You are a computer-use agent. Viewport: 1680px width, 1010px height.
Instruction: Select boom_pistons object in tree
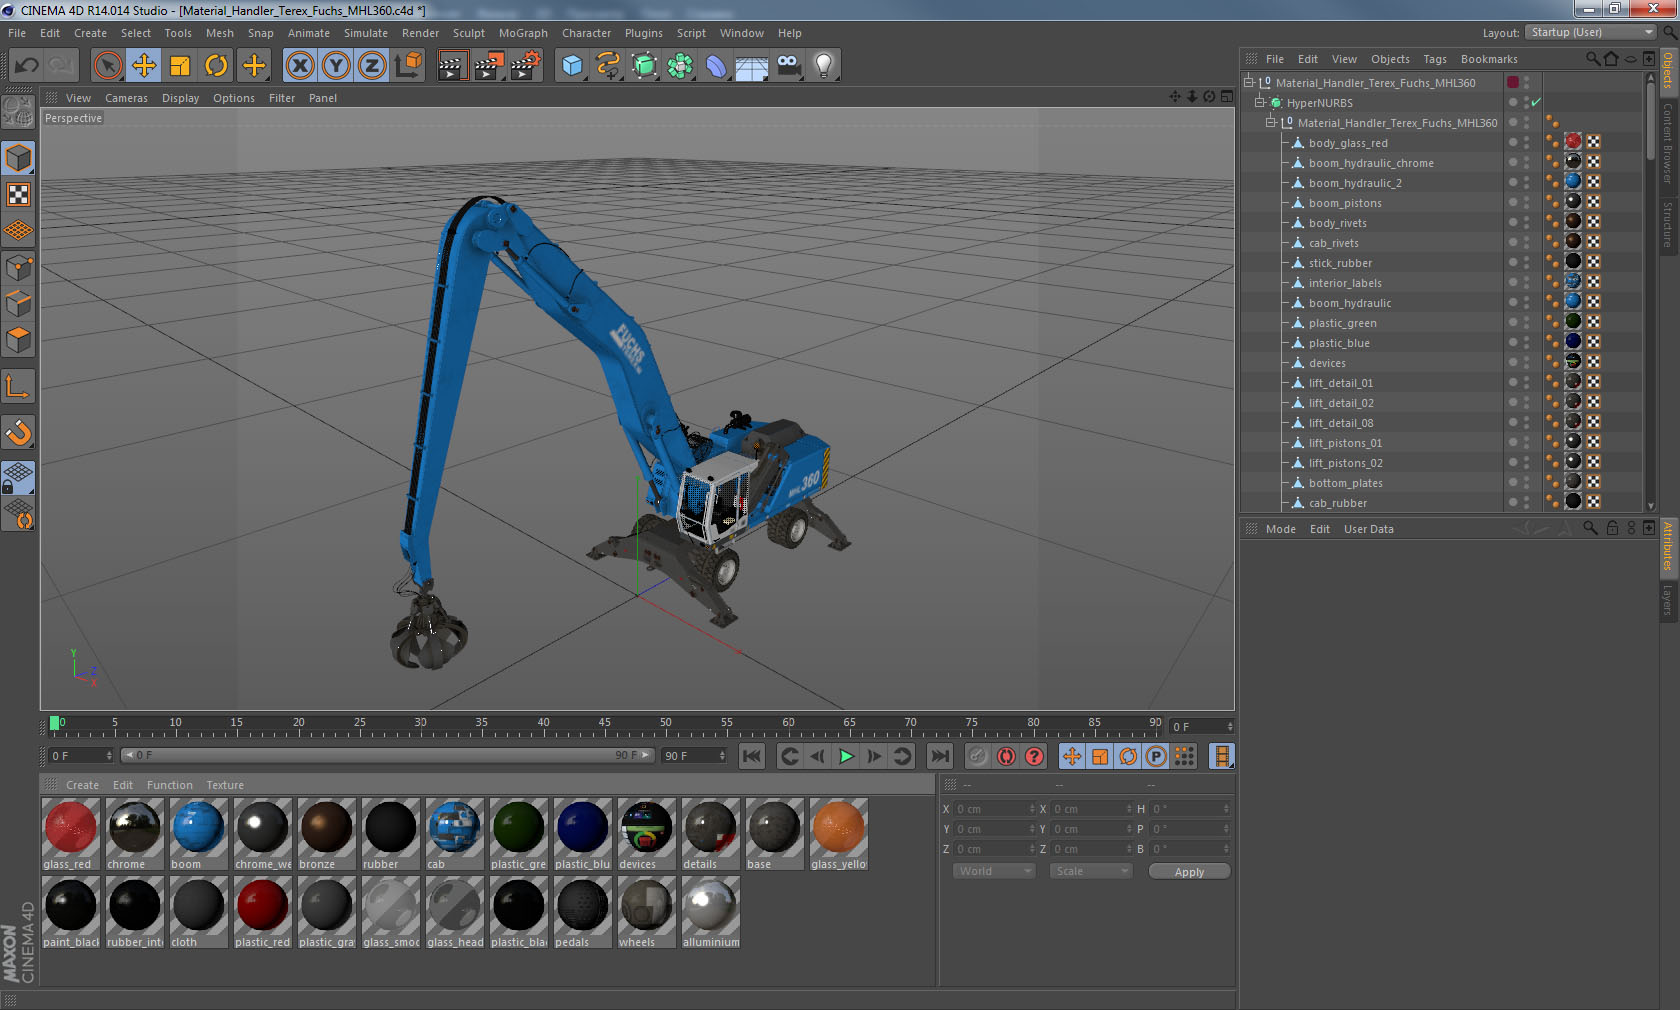[1345, 203]
